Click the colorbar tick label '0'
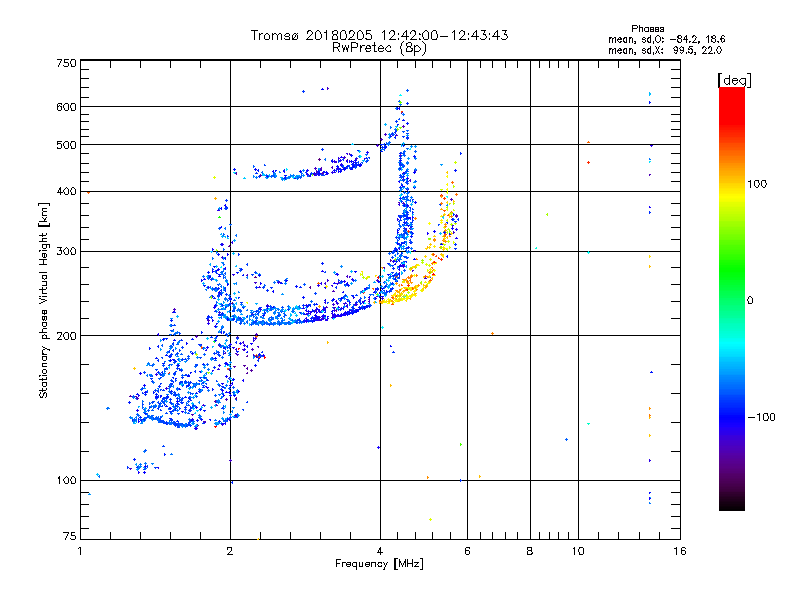 (x=750, y=301)
